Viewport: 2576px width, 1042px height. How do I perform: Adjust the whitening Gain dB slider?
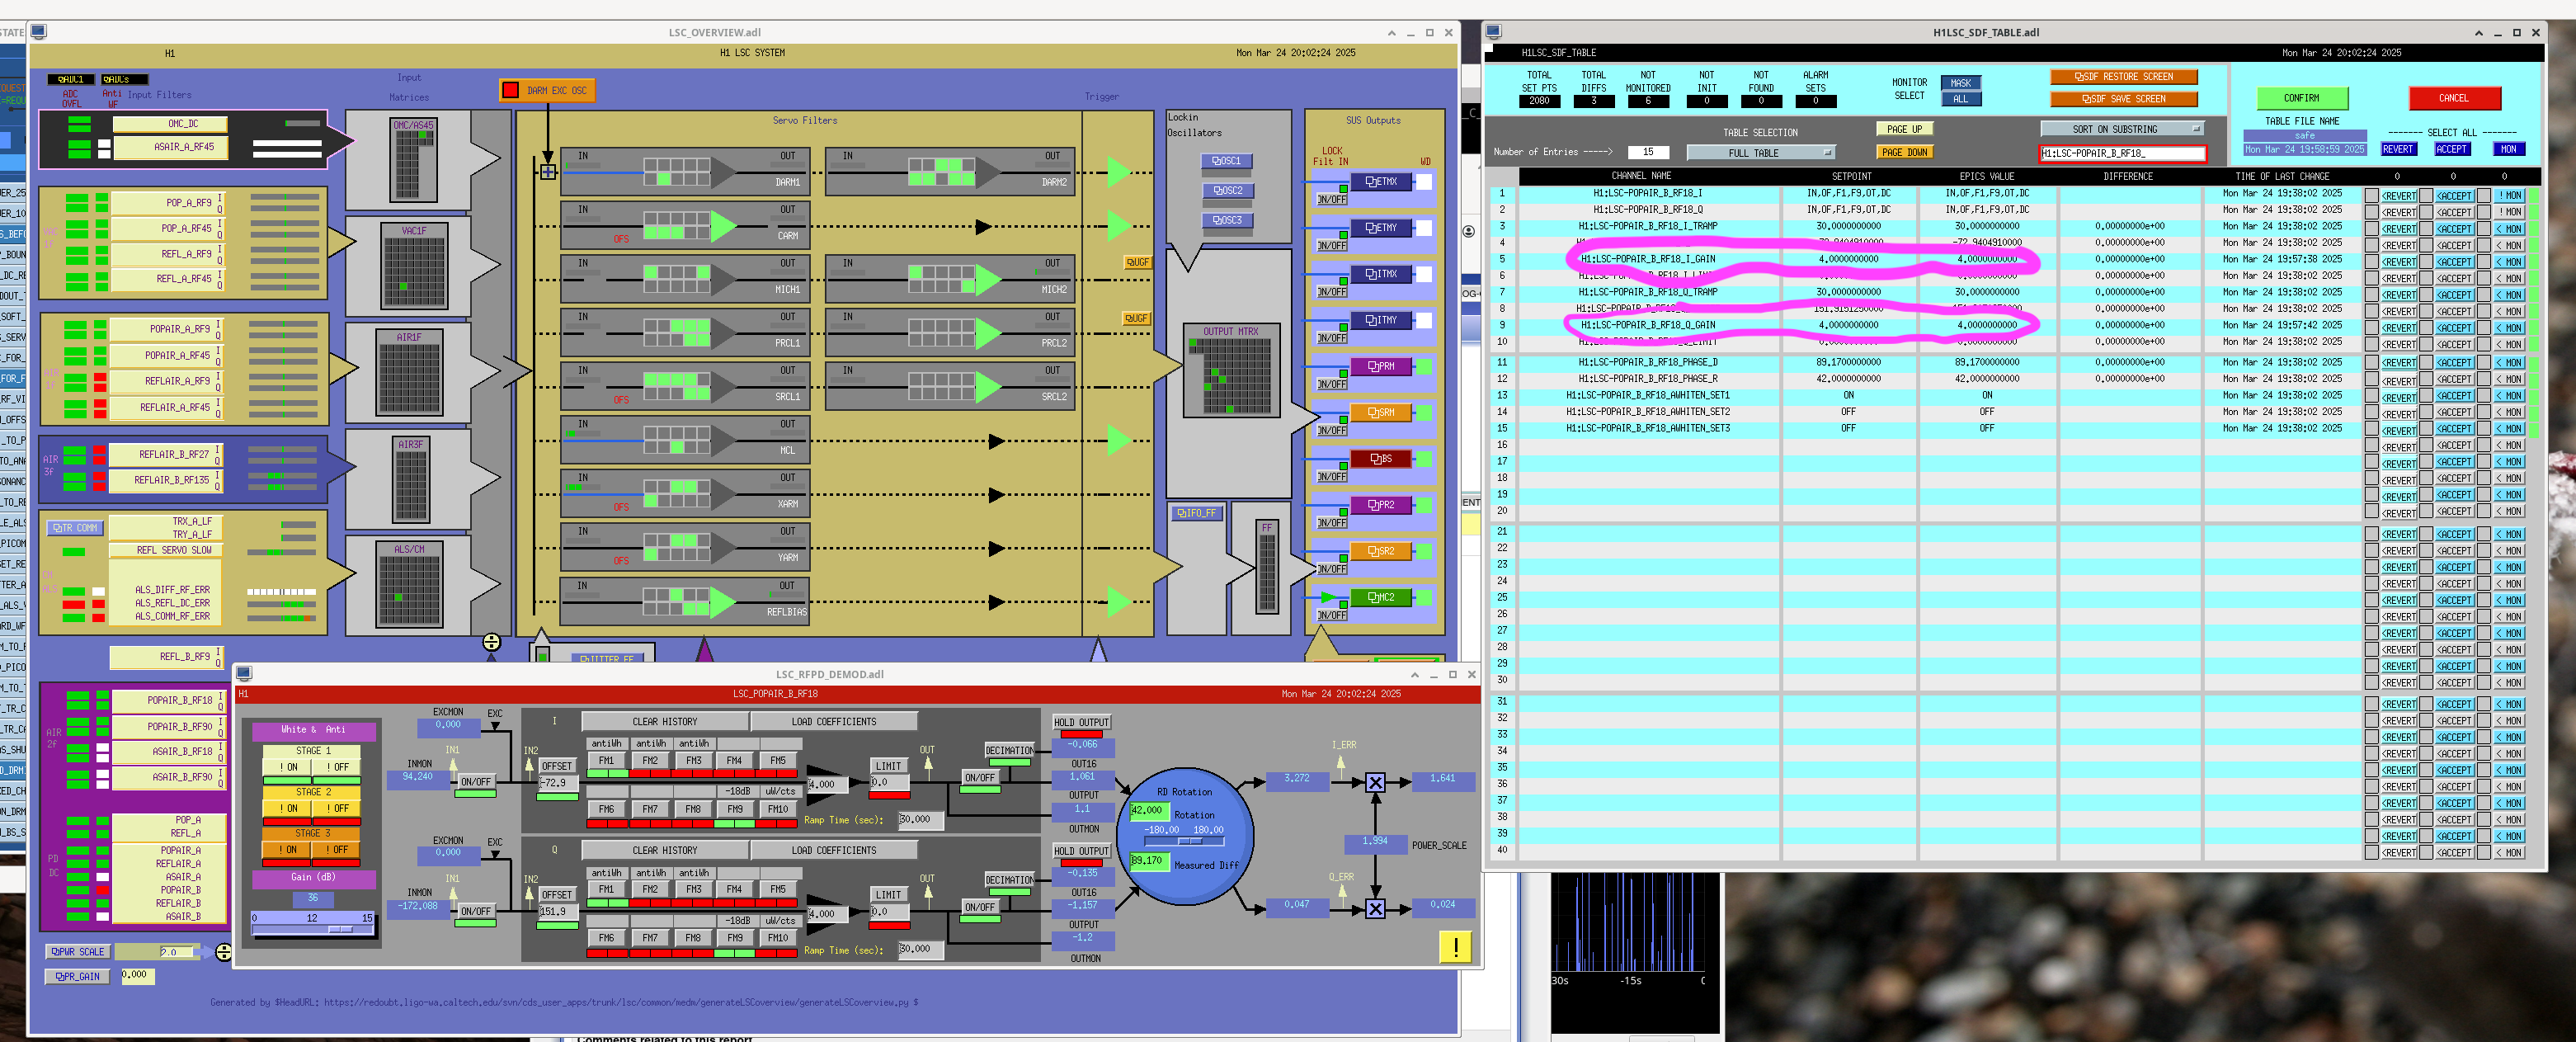(312, 929)
